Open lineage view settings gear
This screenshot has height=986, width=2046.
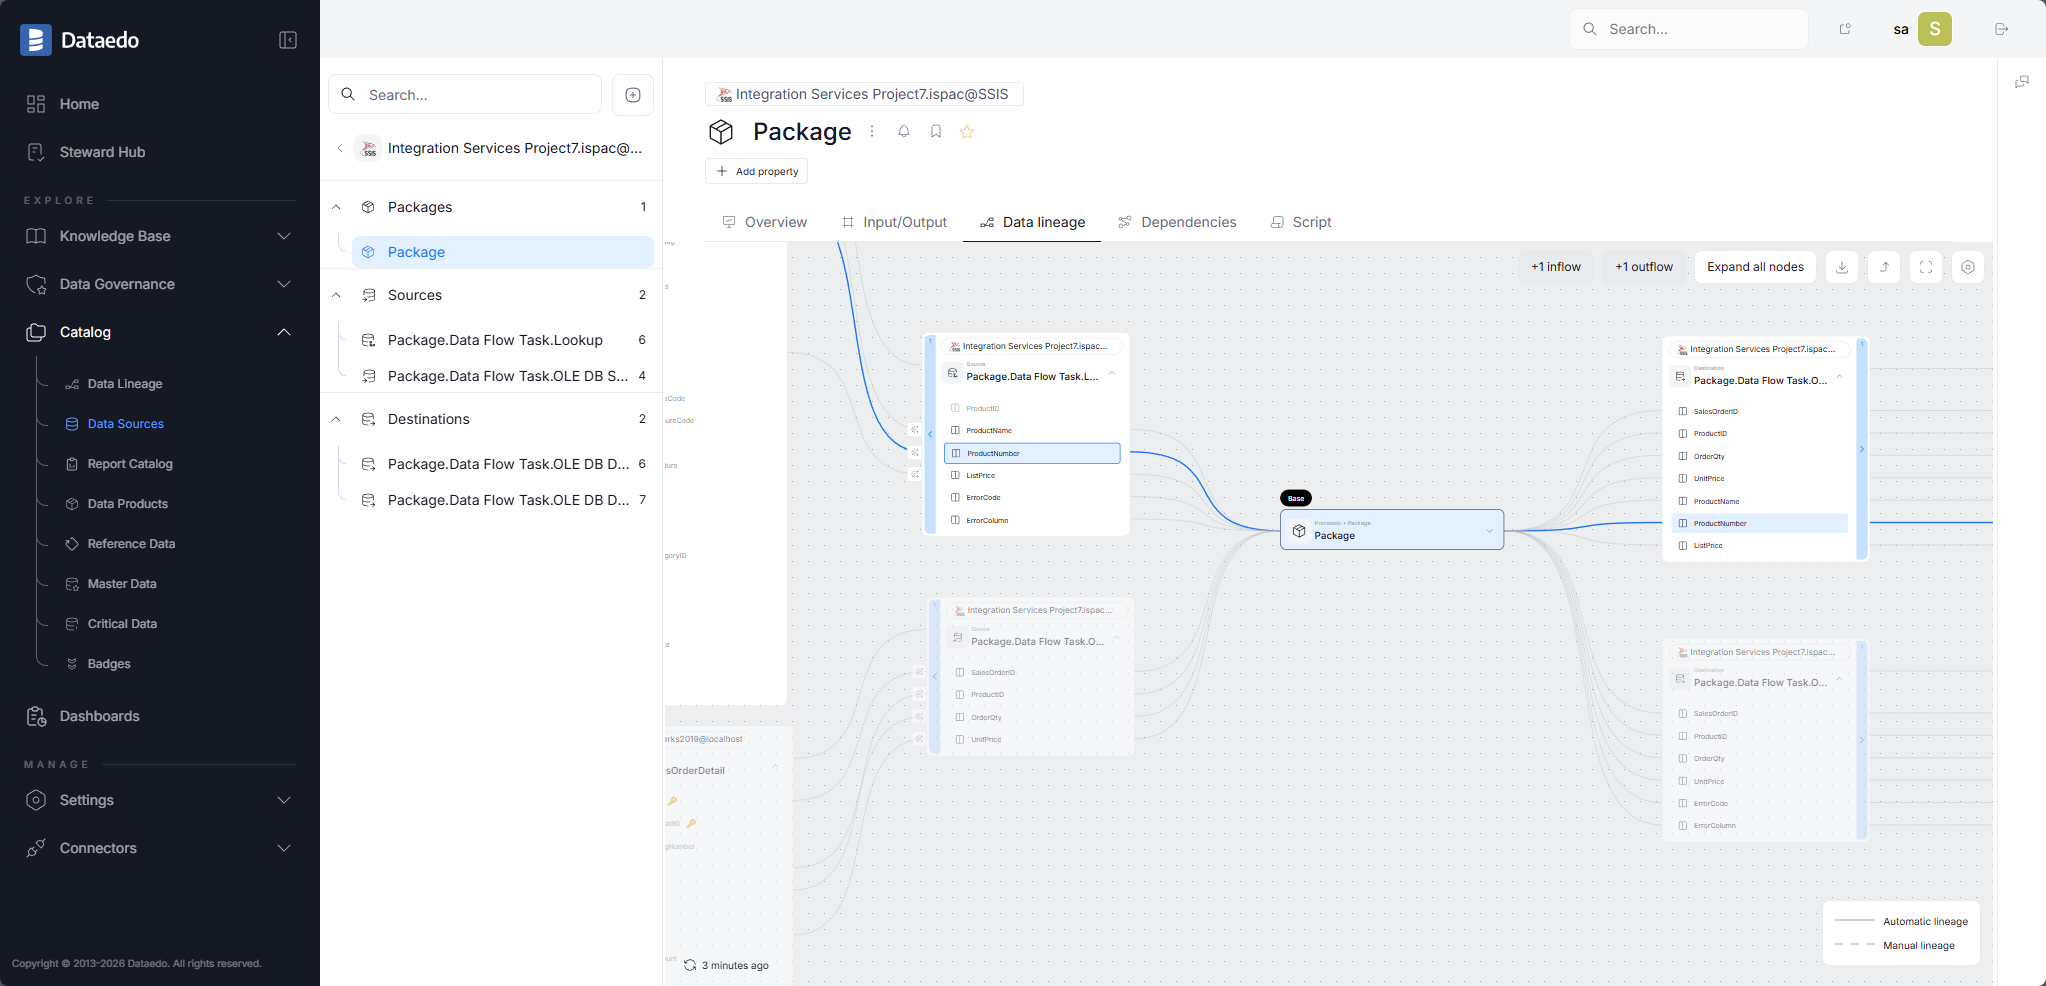1967,267
